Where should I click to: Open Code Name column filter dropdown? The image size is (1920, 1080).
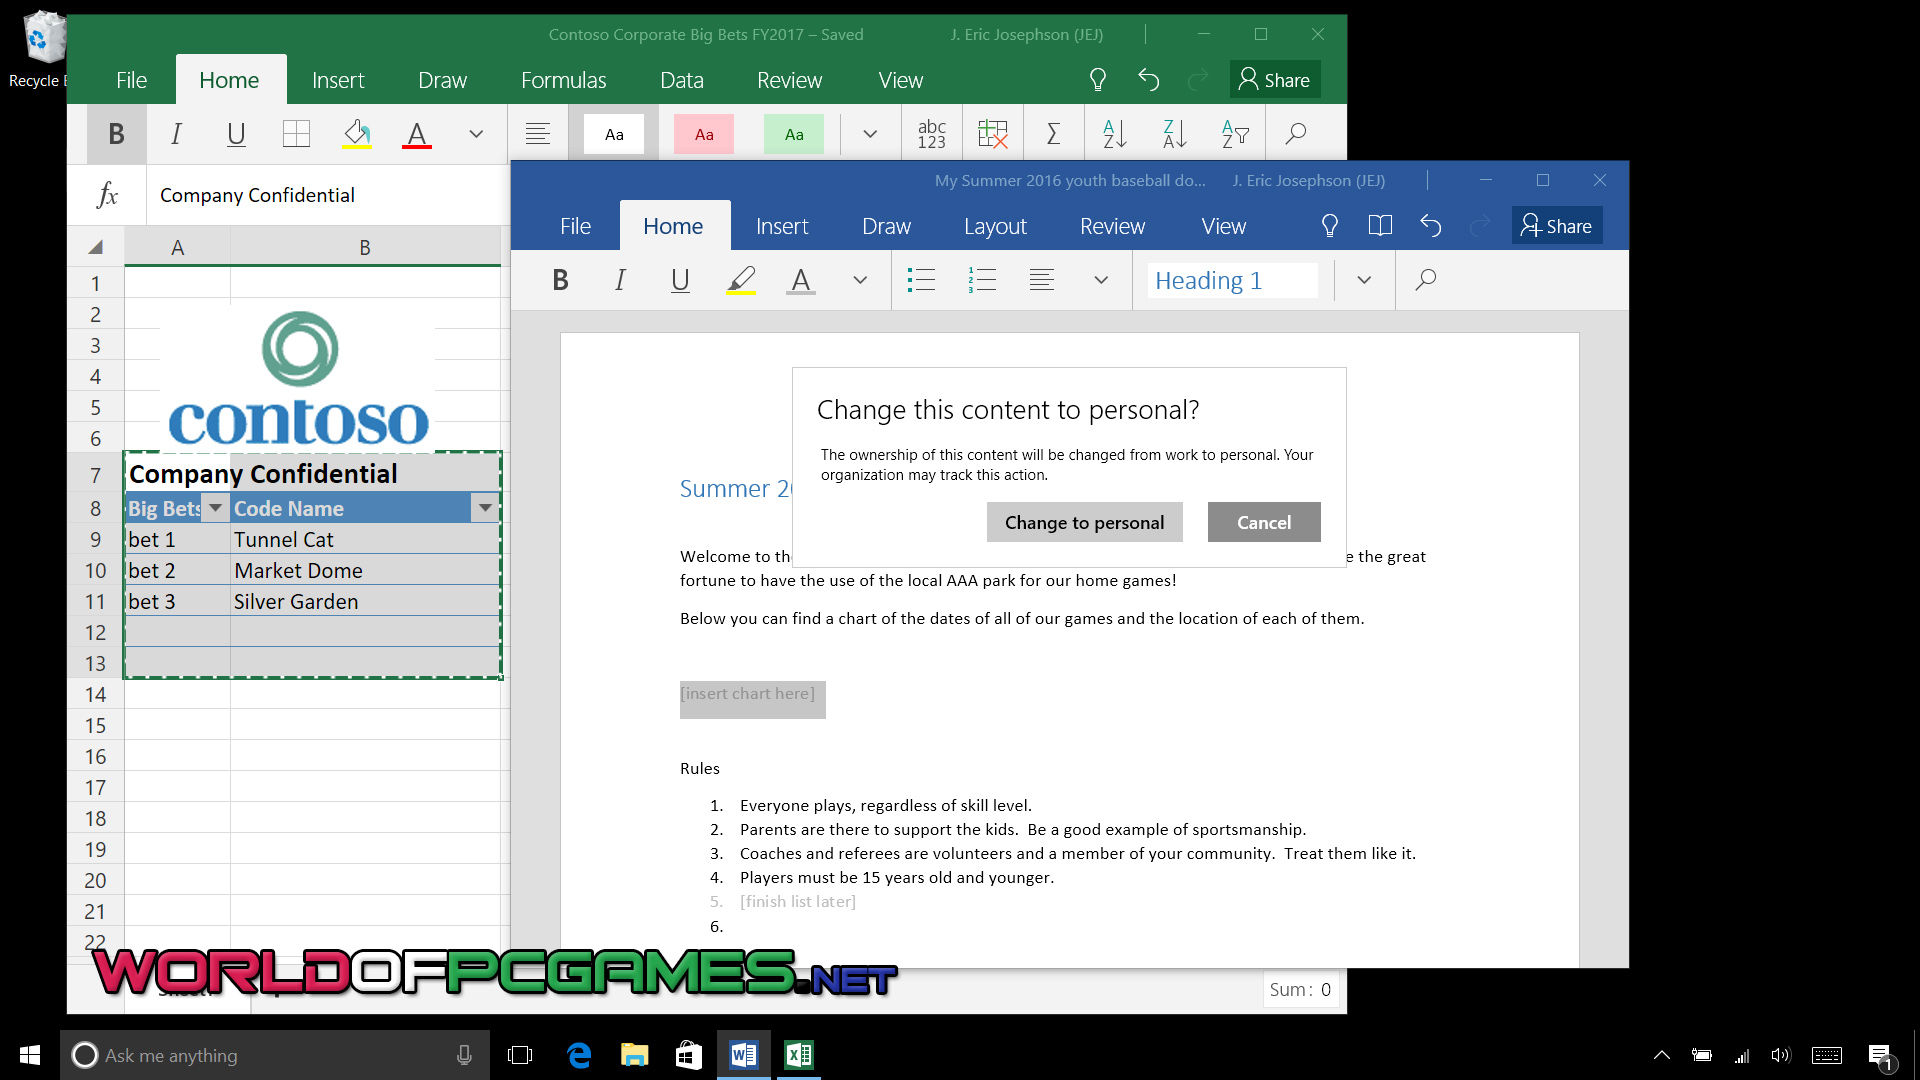485,508
